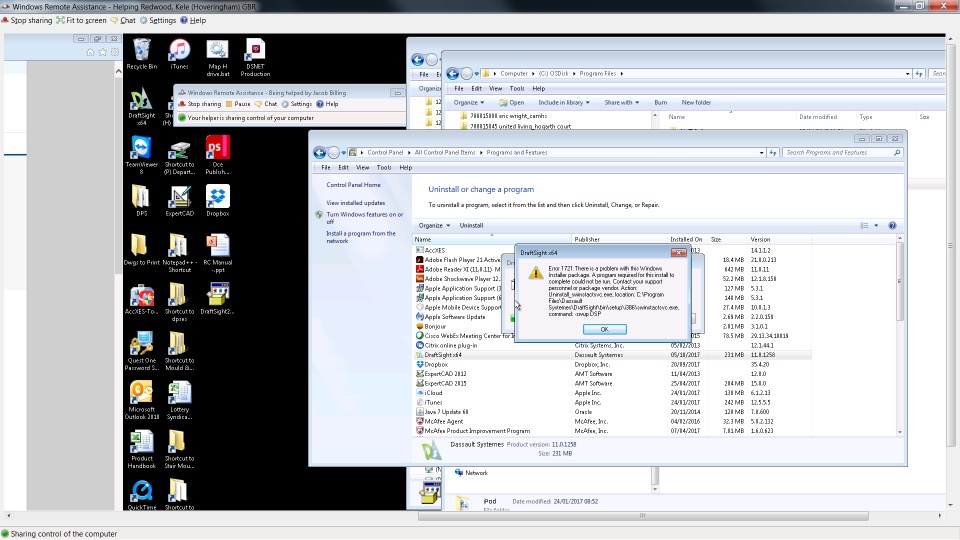Open Quest One Password desktop icon
This screenshot has width=960, height=540.
tap(141, 351)
